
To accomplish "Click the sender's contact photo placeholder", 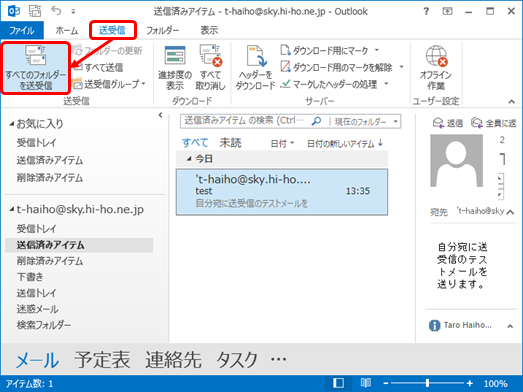I will coord(456,160).
